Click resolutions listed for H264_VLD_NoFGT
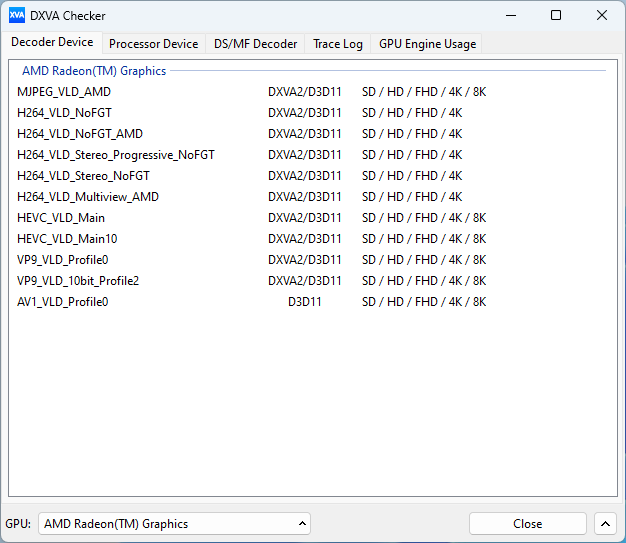 [412, 113]
